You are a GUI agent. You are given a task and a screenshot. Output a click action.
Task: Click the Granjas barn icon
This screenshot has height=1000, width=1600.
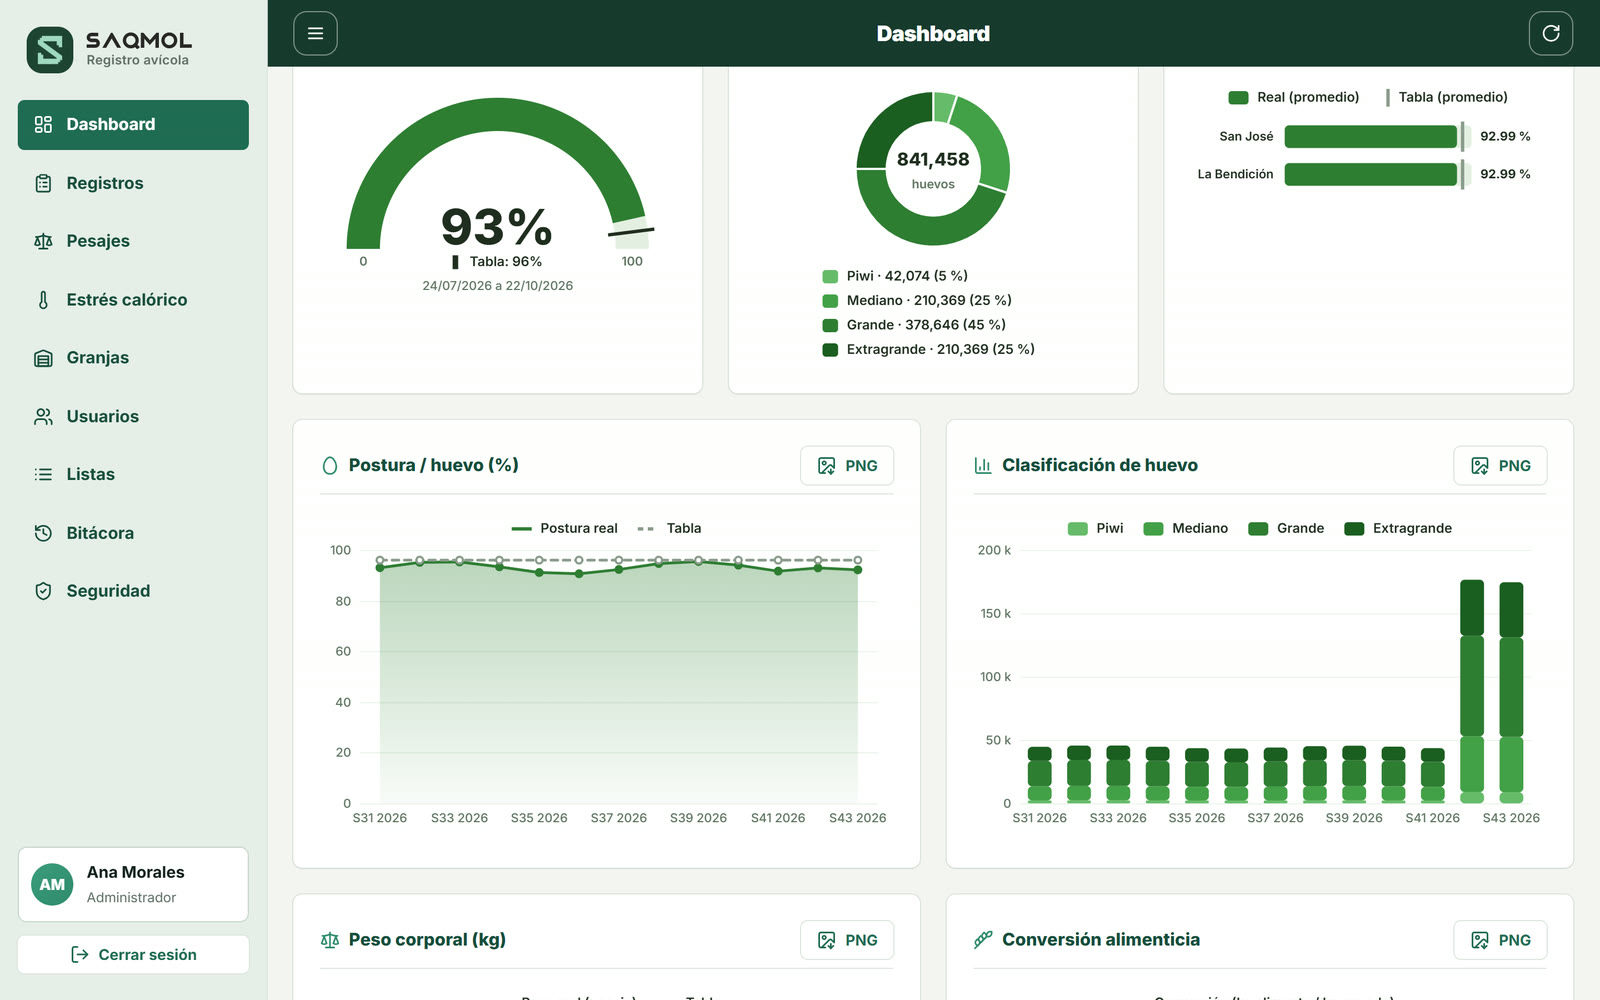pyautogui.click(x=43, y=358)
